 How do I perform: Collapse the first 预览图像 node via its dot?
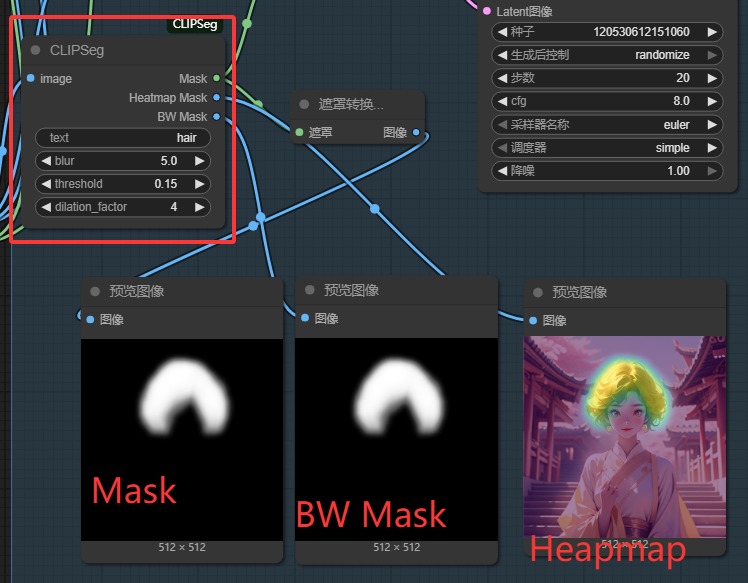96,292
